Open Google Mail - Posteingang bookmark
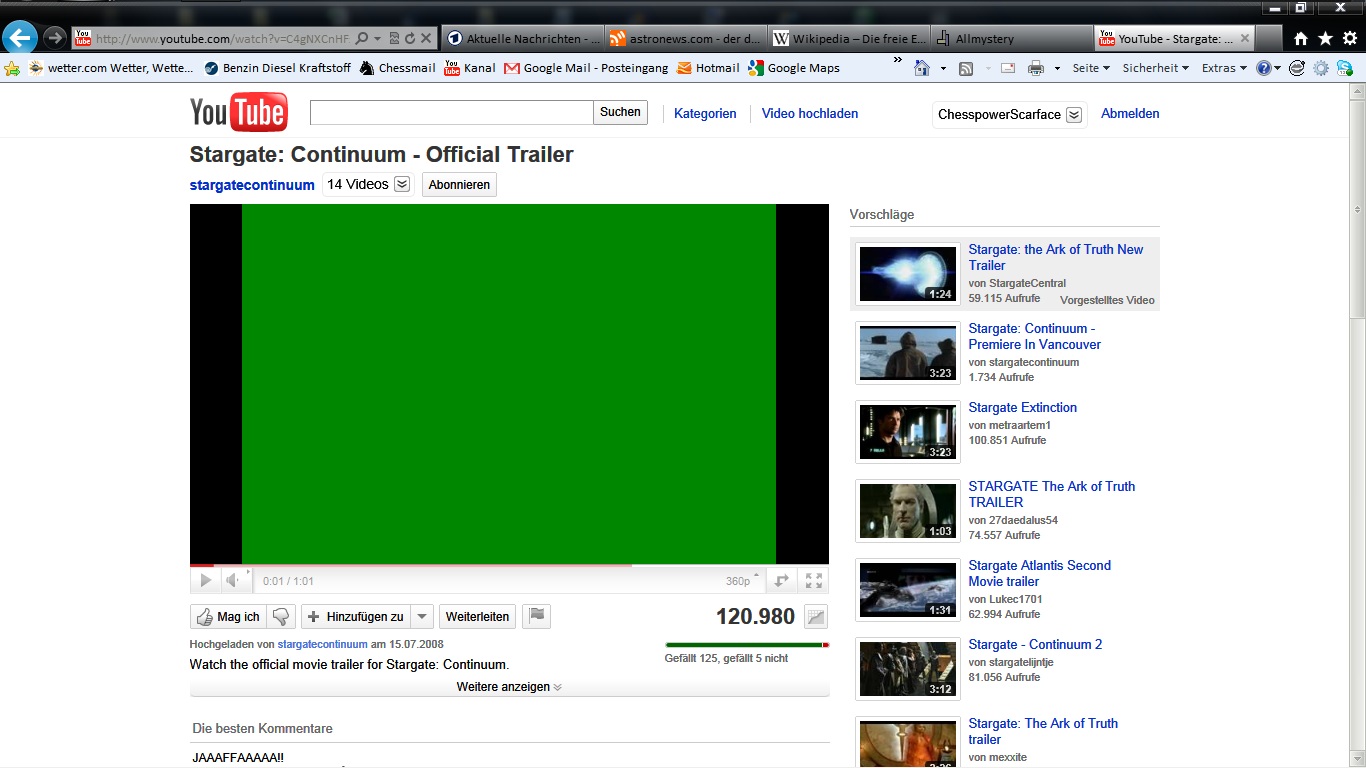Image resolution: width=1366 pixels, height=768 pixels. pos(586,68)
